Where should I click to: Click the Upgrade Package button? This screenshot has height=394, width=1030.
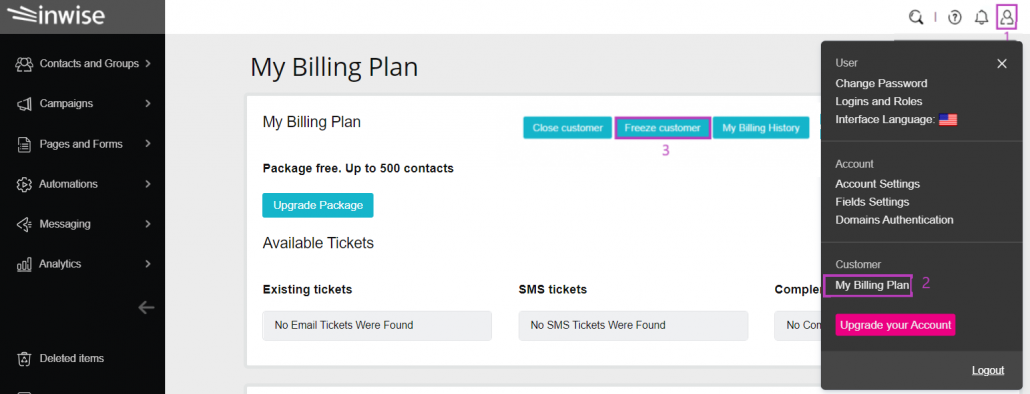coord(318,205)
